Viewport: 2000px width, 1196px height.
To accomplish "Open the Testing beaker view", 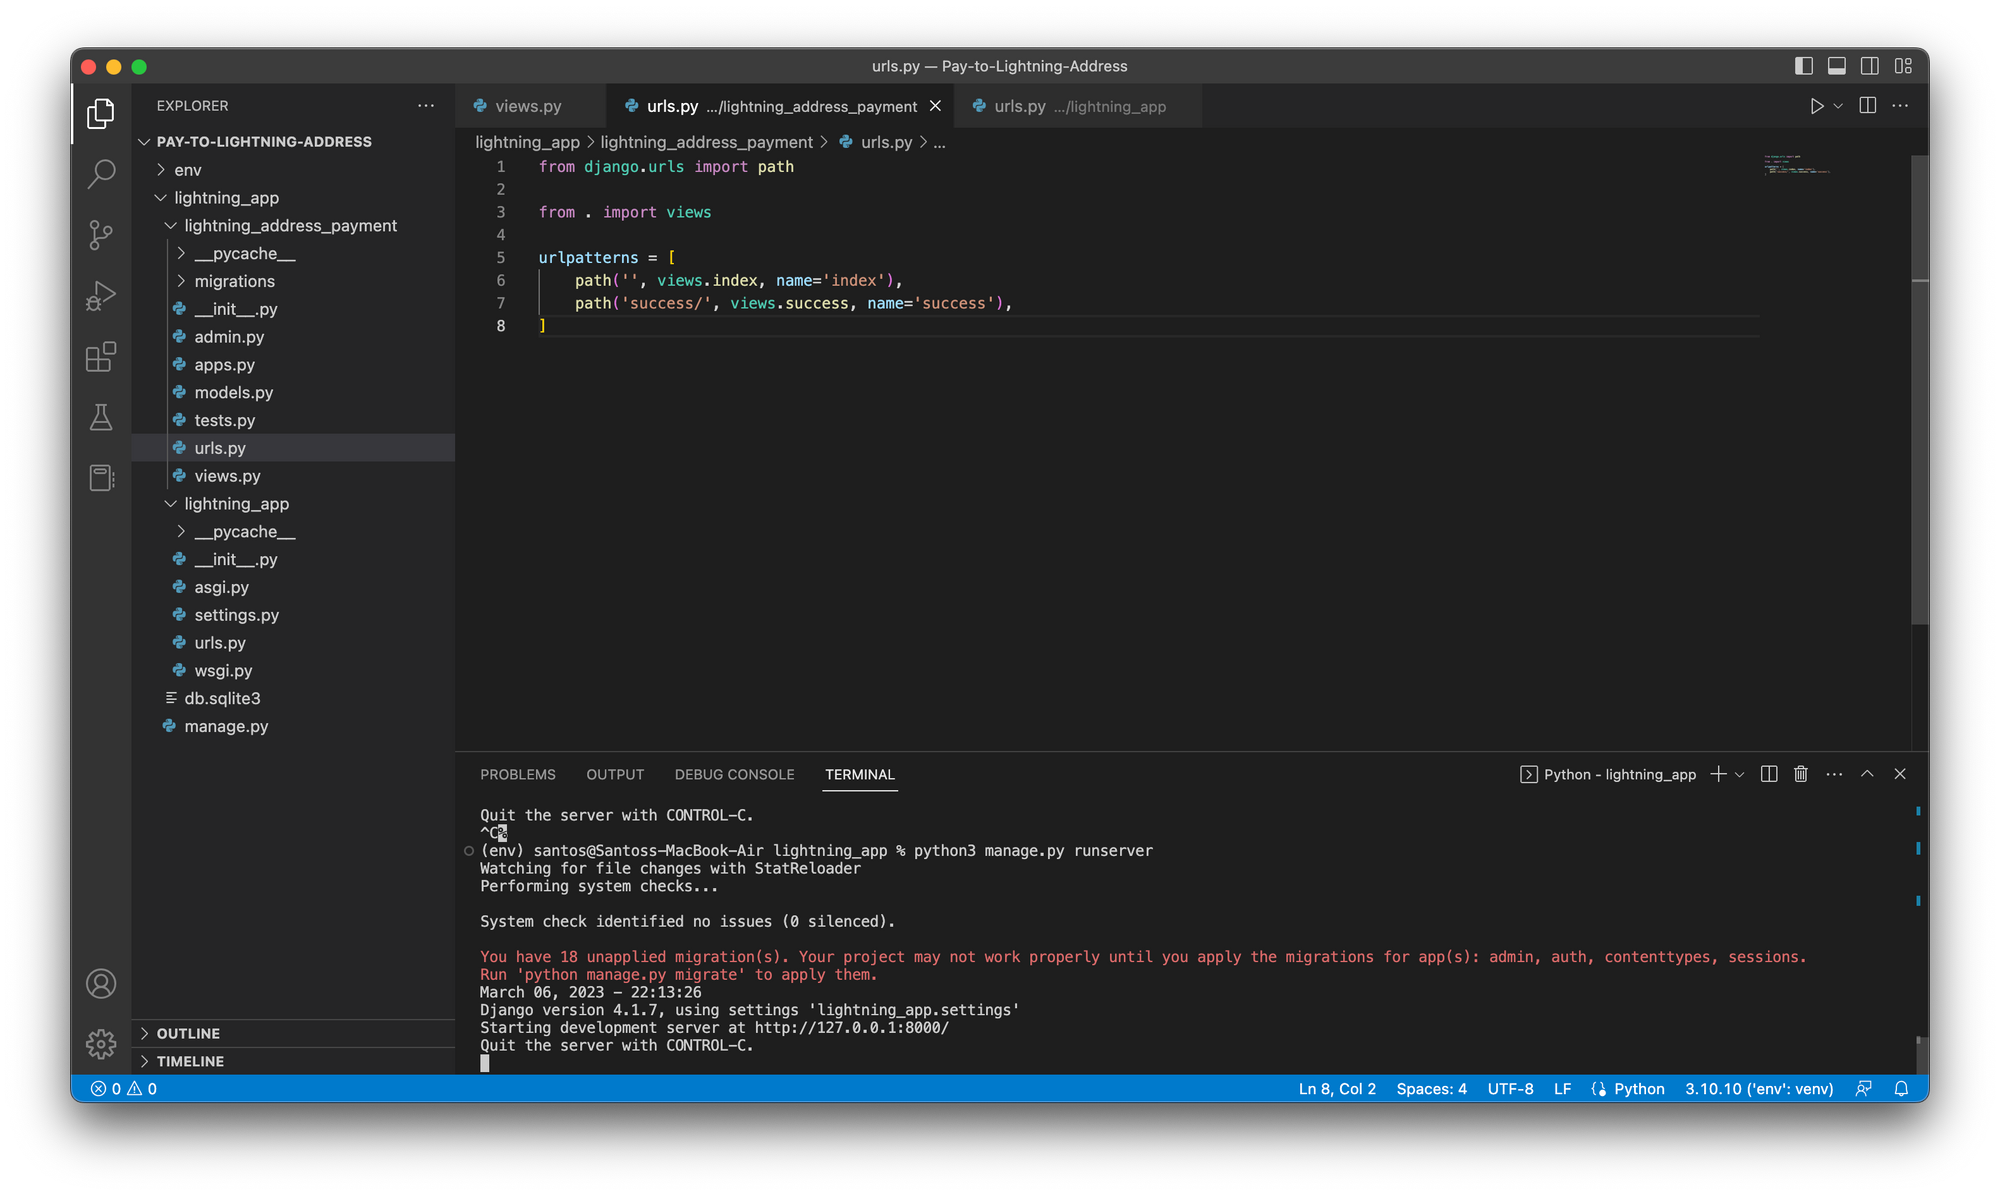I will coord(101,418).
